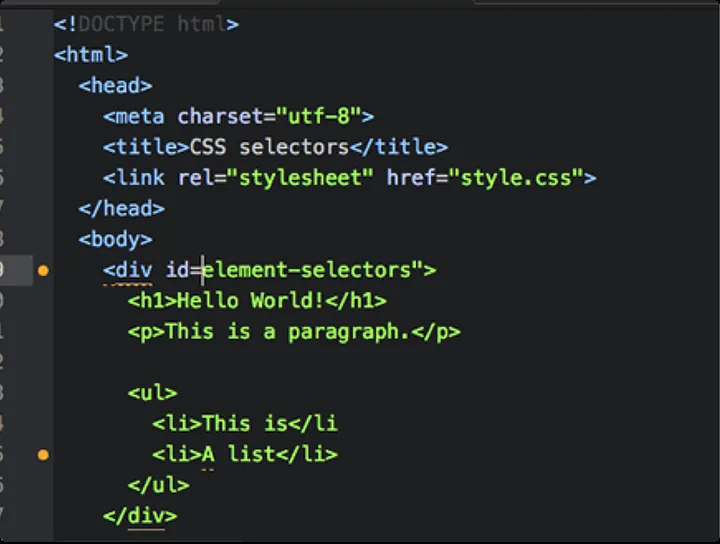Click the list item text 'A list'
Image resolution: width=720 pixels, height=544 pixels.
point(238,454)
